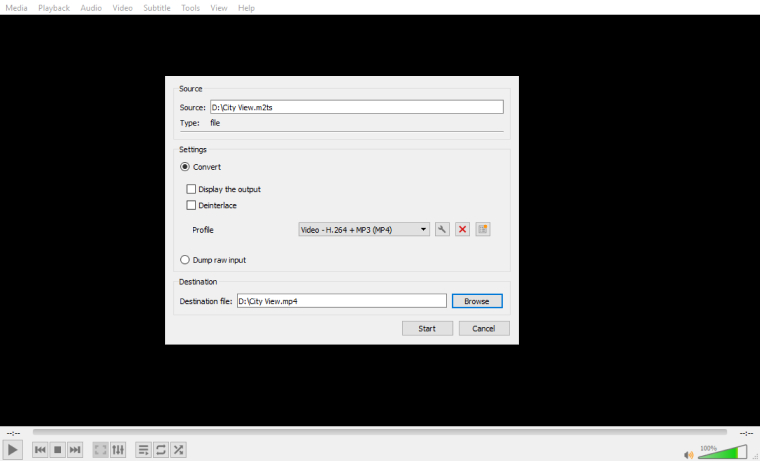The height and width of the screenshot is (461, 760).
Task: Click Browse for destination file
Action: click(477, 301)
